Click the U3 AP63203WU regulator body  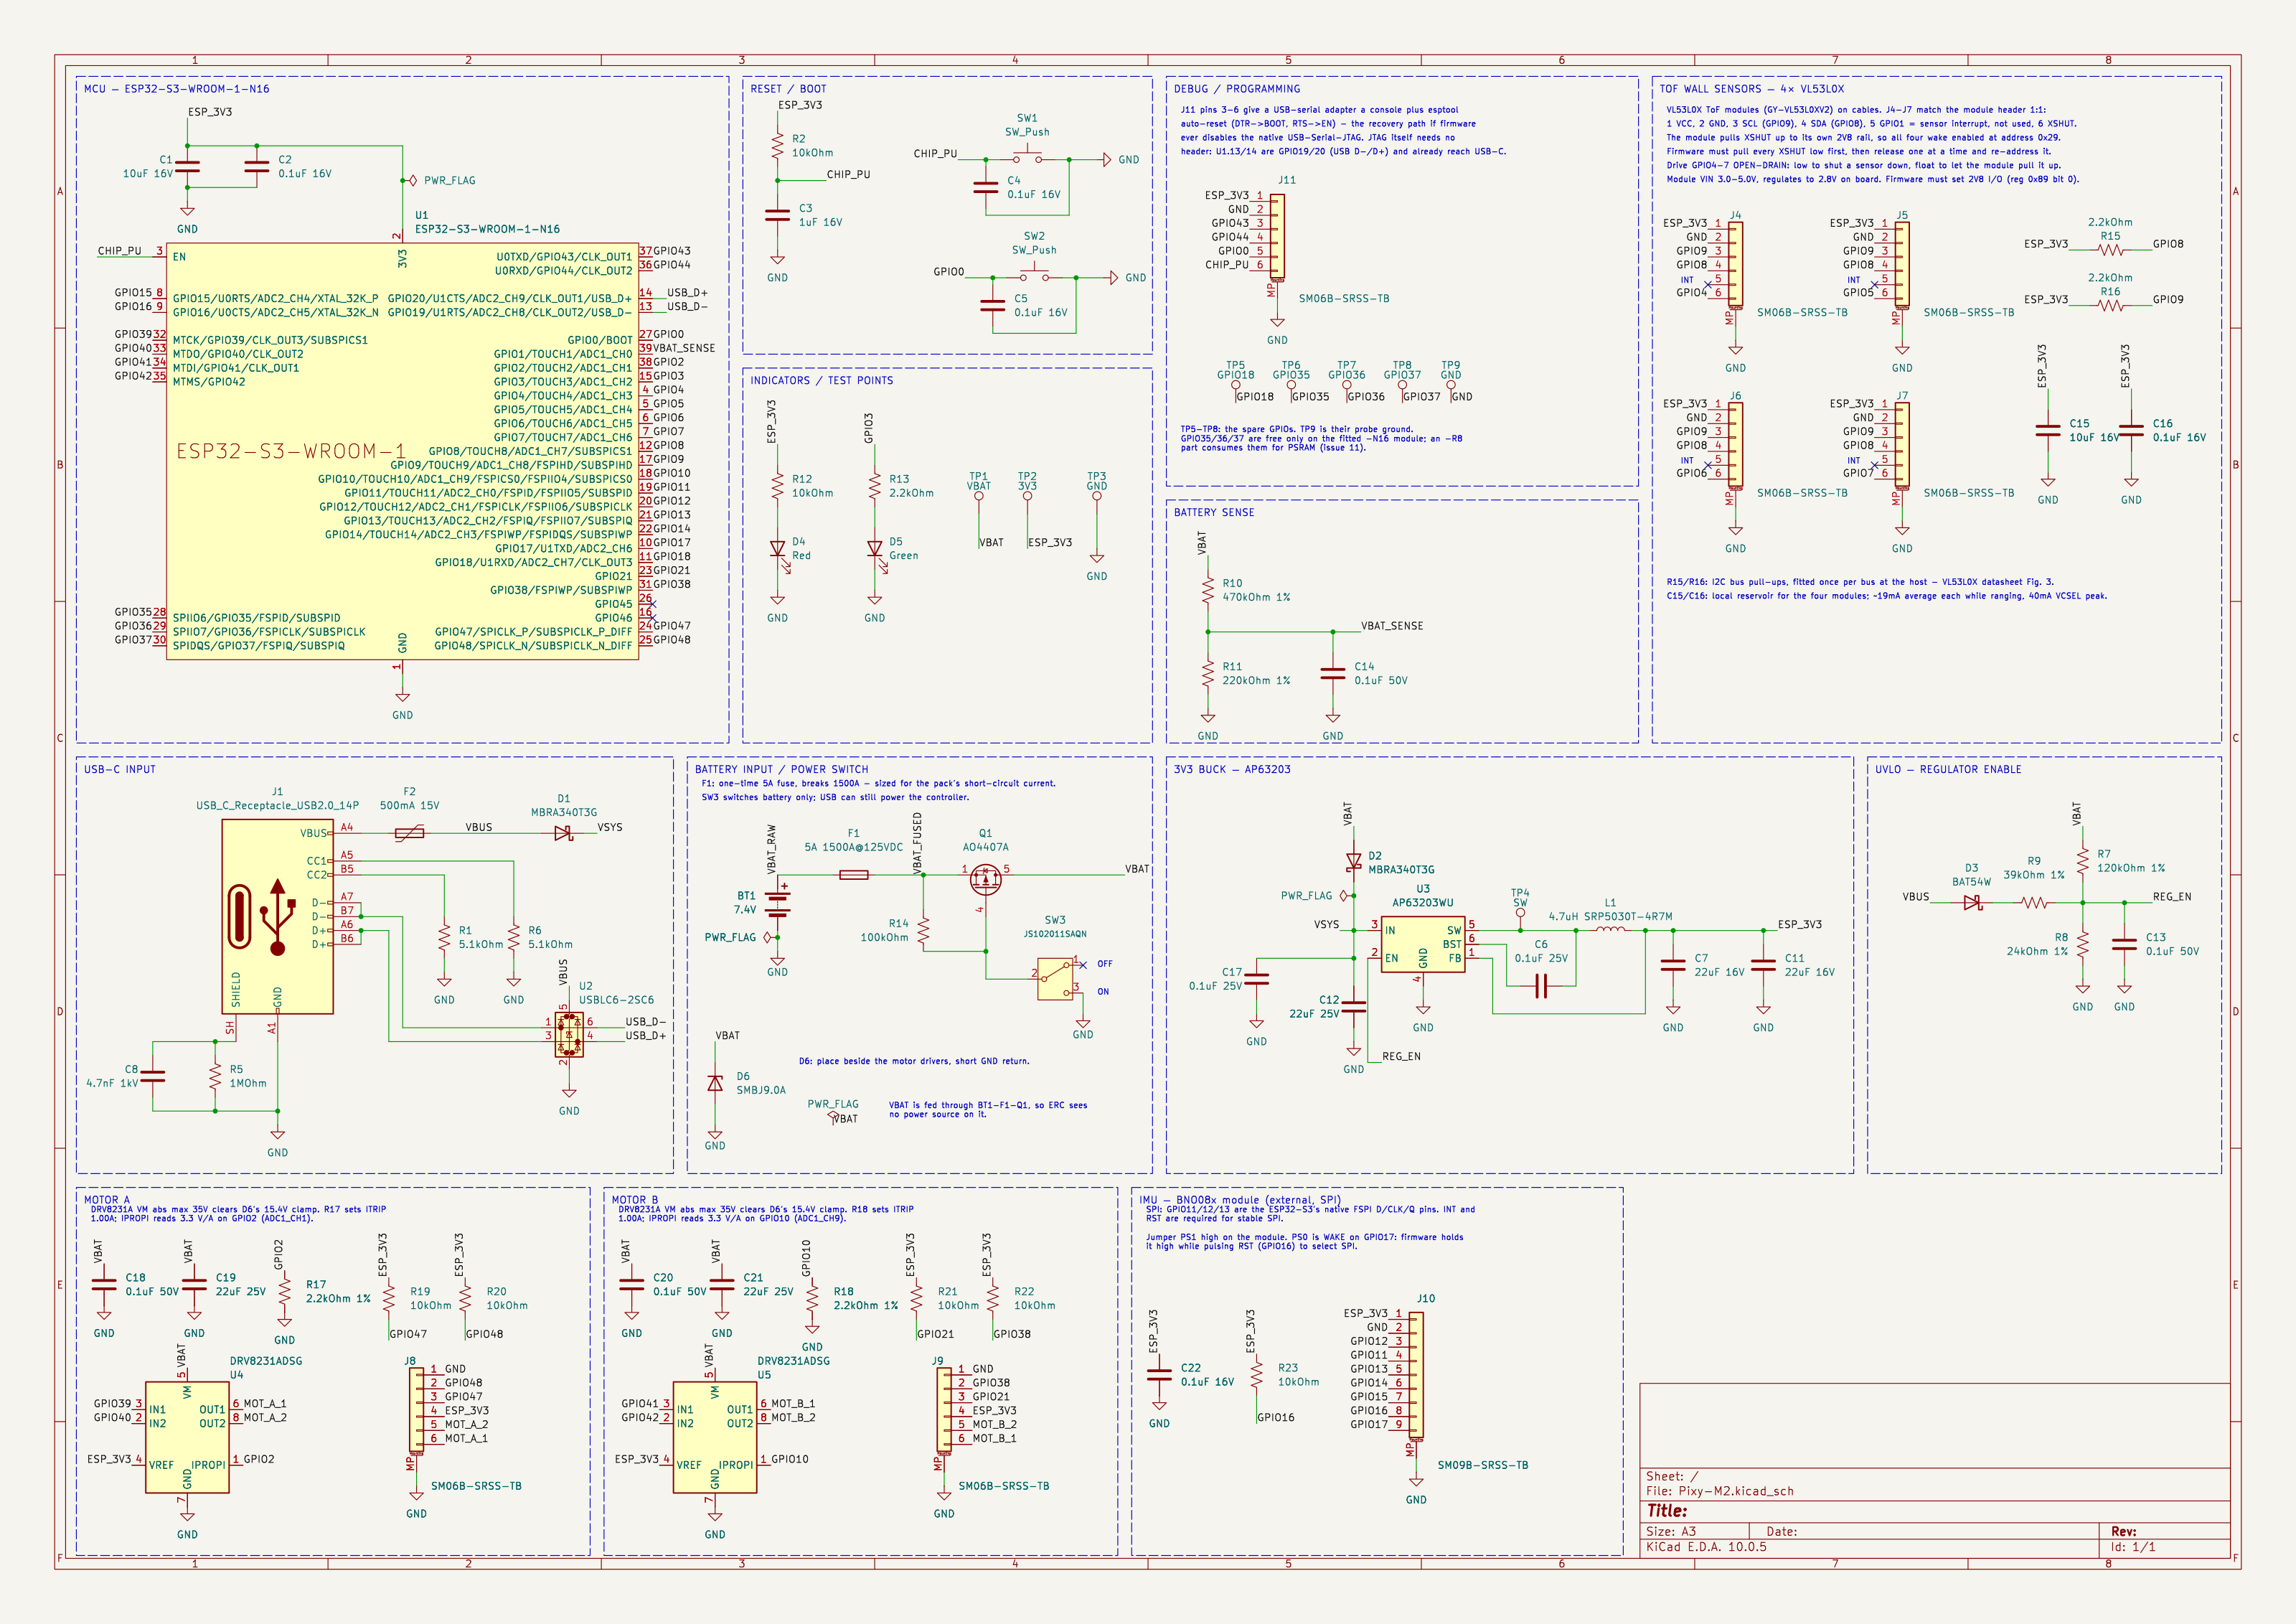click(1423, 944)
